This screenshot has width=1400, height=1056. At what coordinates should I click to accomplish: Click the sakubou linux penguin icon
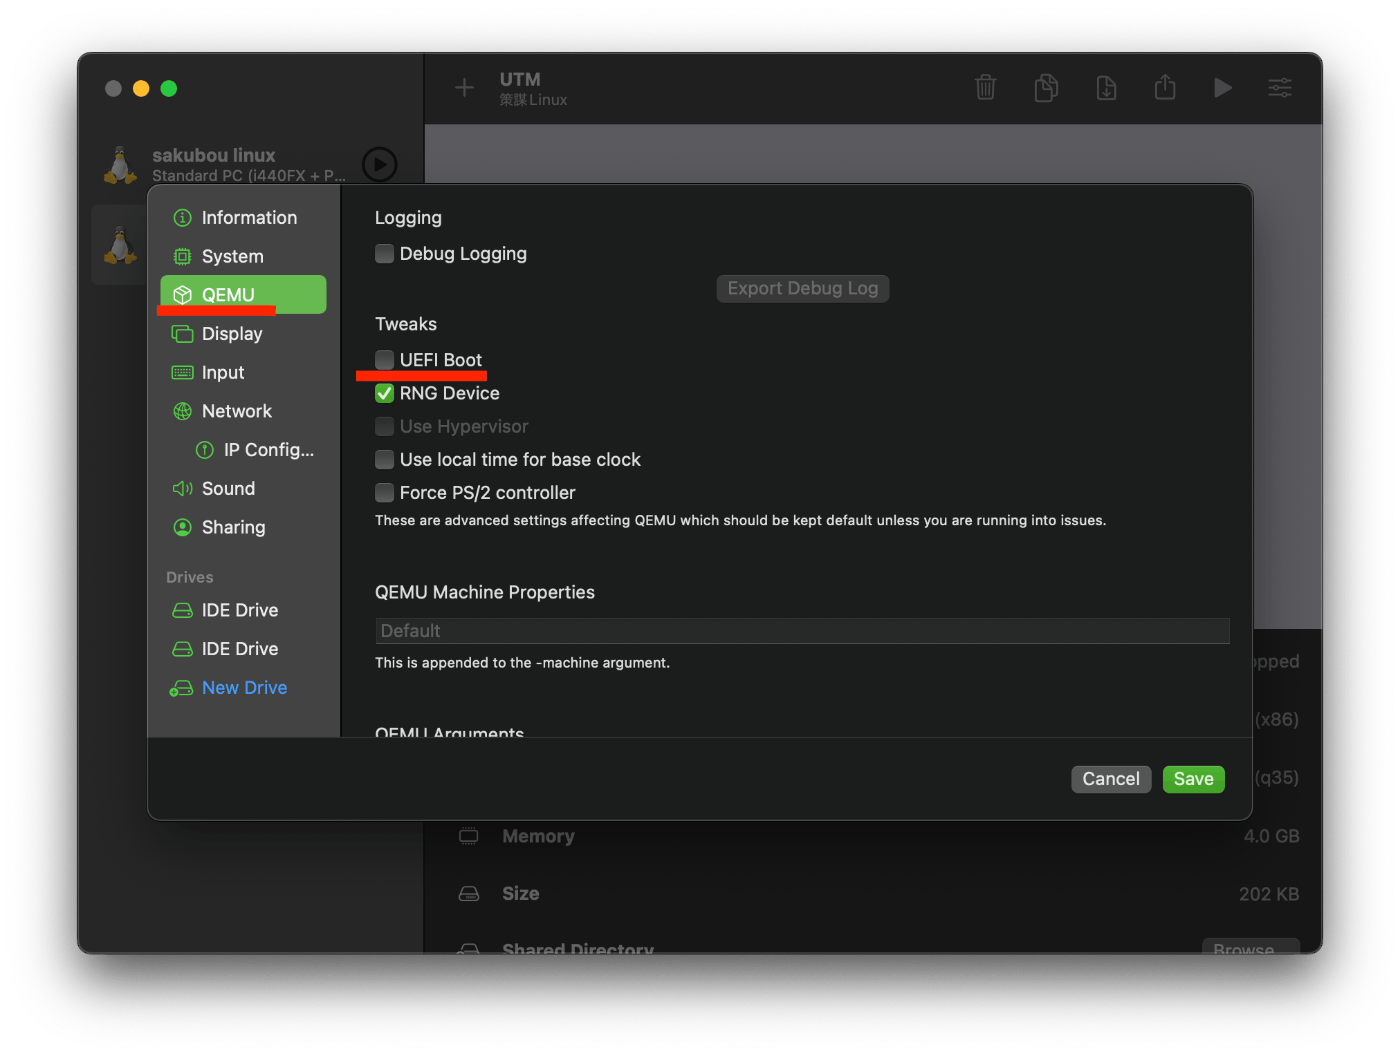(x=120, y=165)
